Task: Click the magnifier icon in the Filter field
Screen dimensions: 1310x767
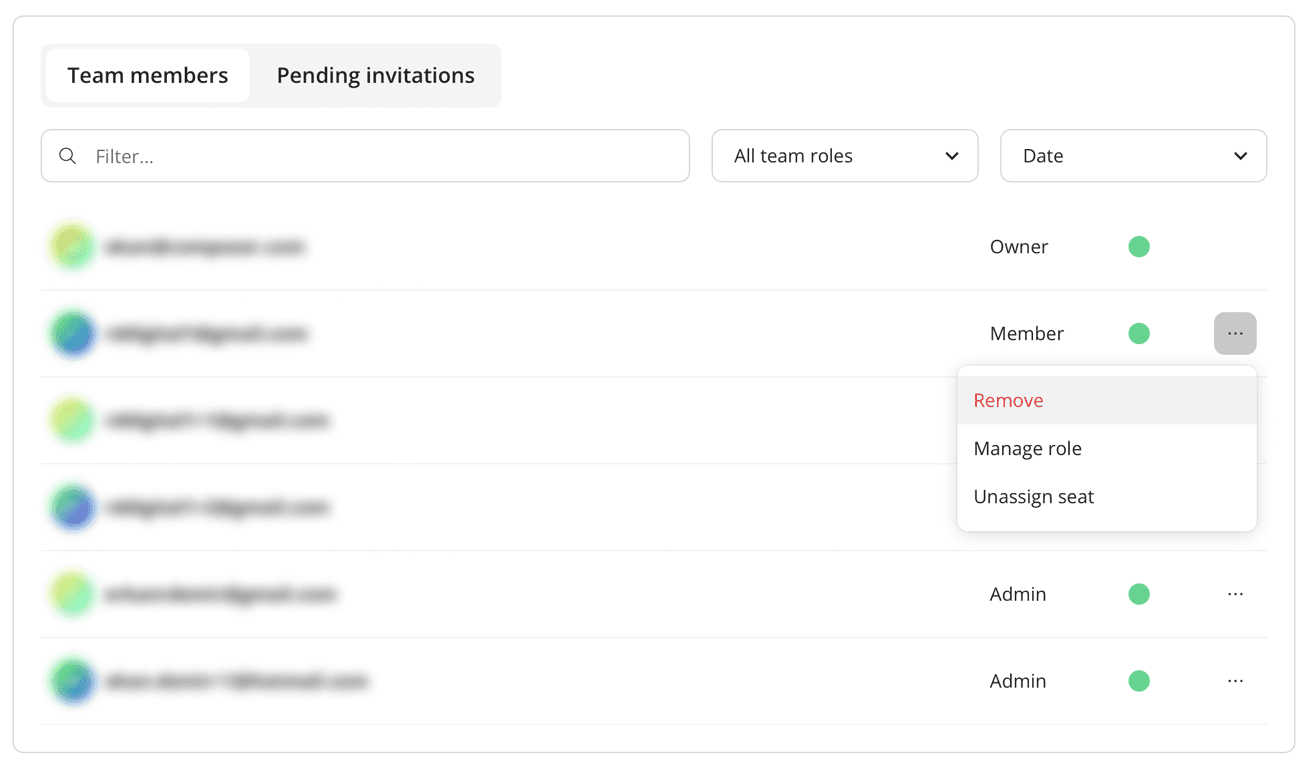Action: (68, 156)
